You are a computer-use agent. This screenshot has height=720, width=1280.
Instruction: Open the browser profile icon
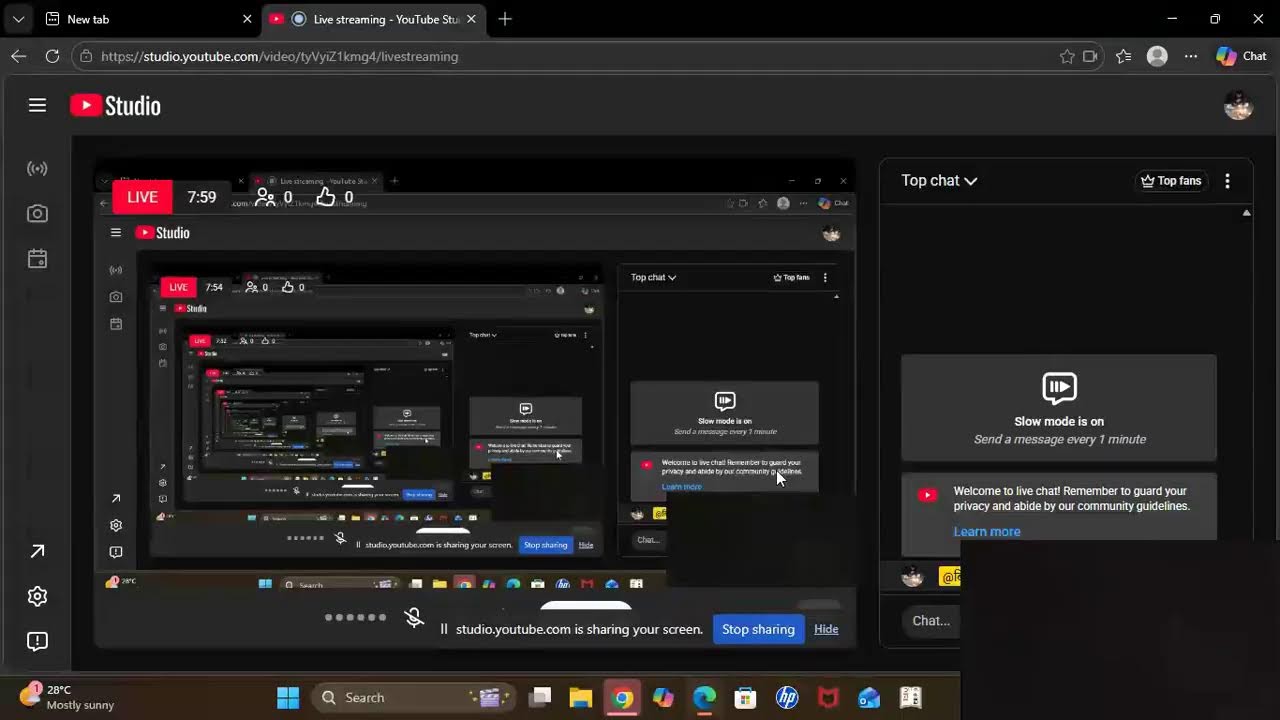(x=1157, y=56)
